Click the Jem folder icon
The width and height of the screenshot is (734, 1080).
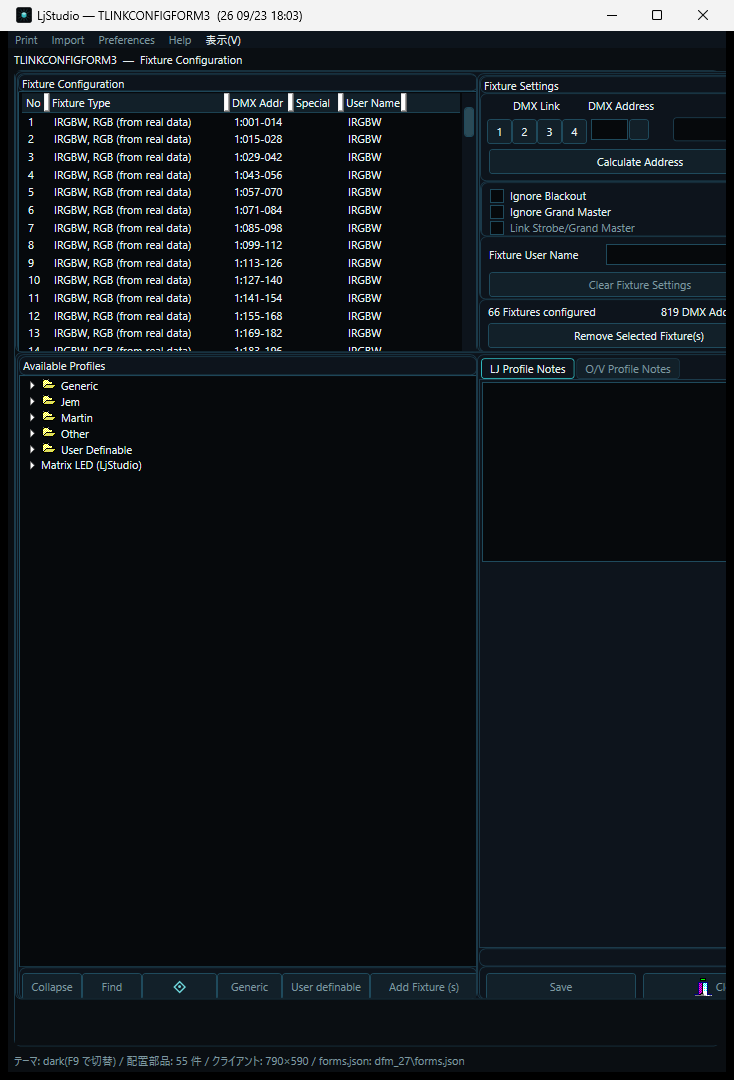[x=49, y=401]
